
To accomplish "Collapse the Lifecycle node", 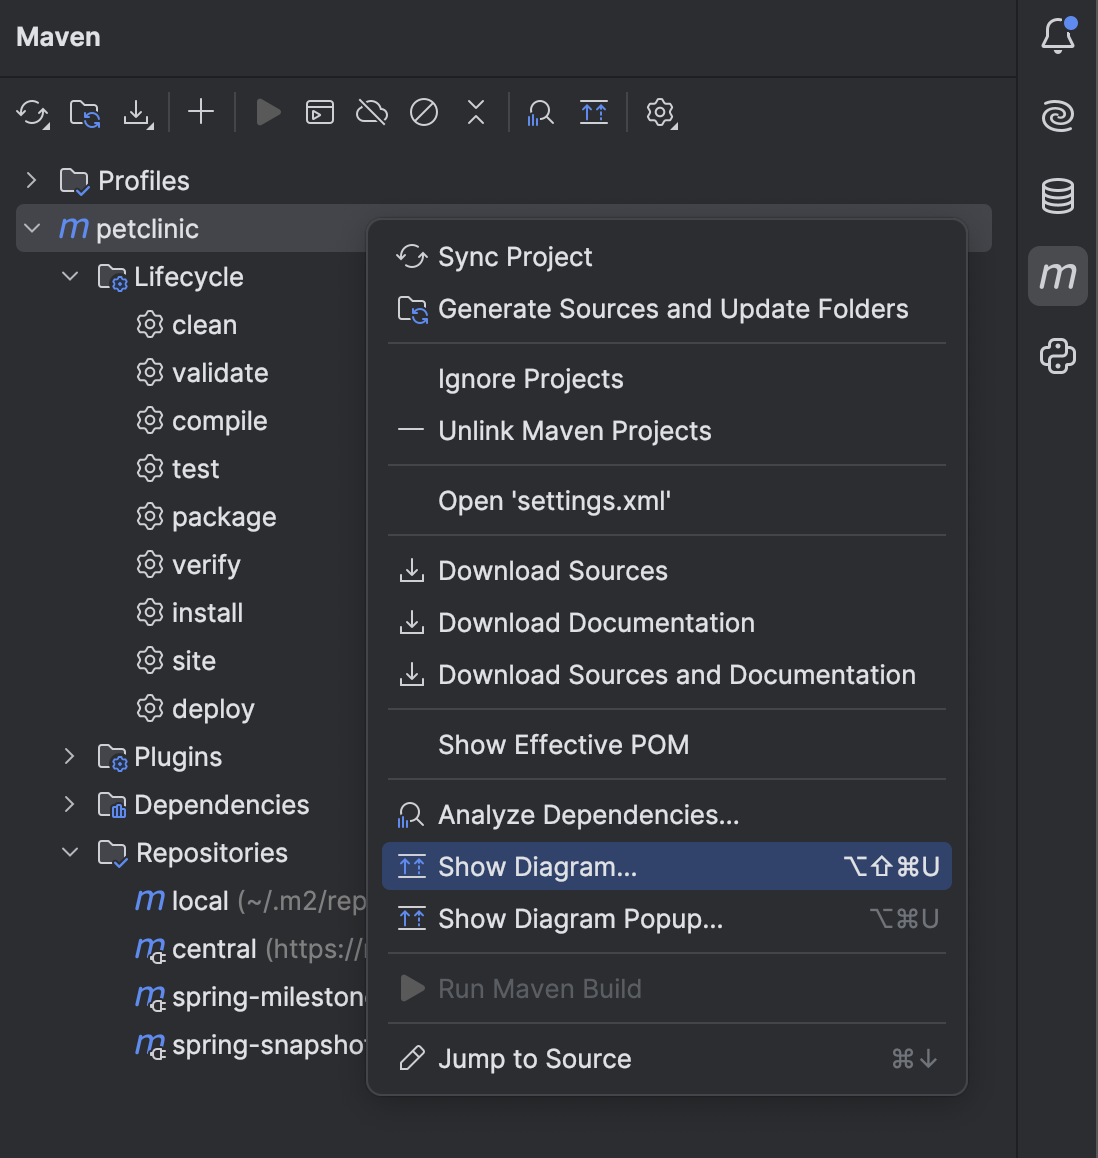I will (x=69, y=277).
